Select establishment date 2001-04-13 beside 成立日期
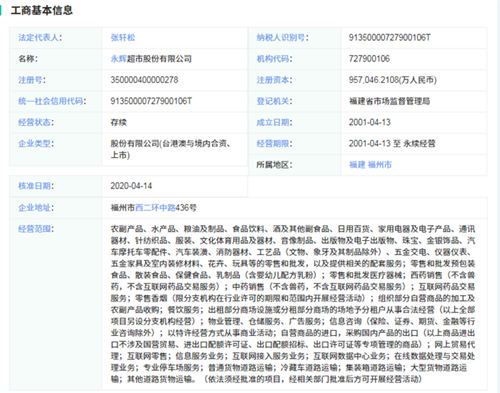The image size is (500, 393). [x=370, y=122]
